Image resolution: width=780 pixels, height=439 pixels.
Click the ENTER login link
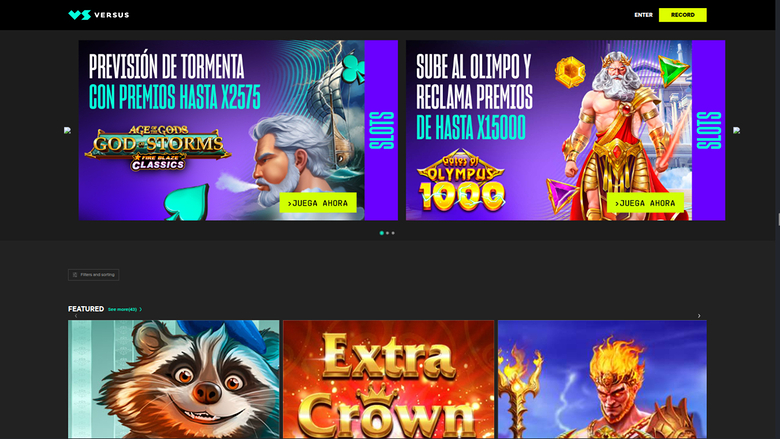[x=643, y=15]
